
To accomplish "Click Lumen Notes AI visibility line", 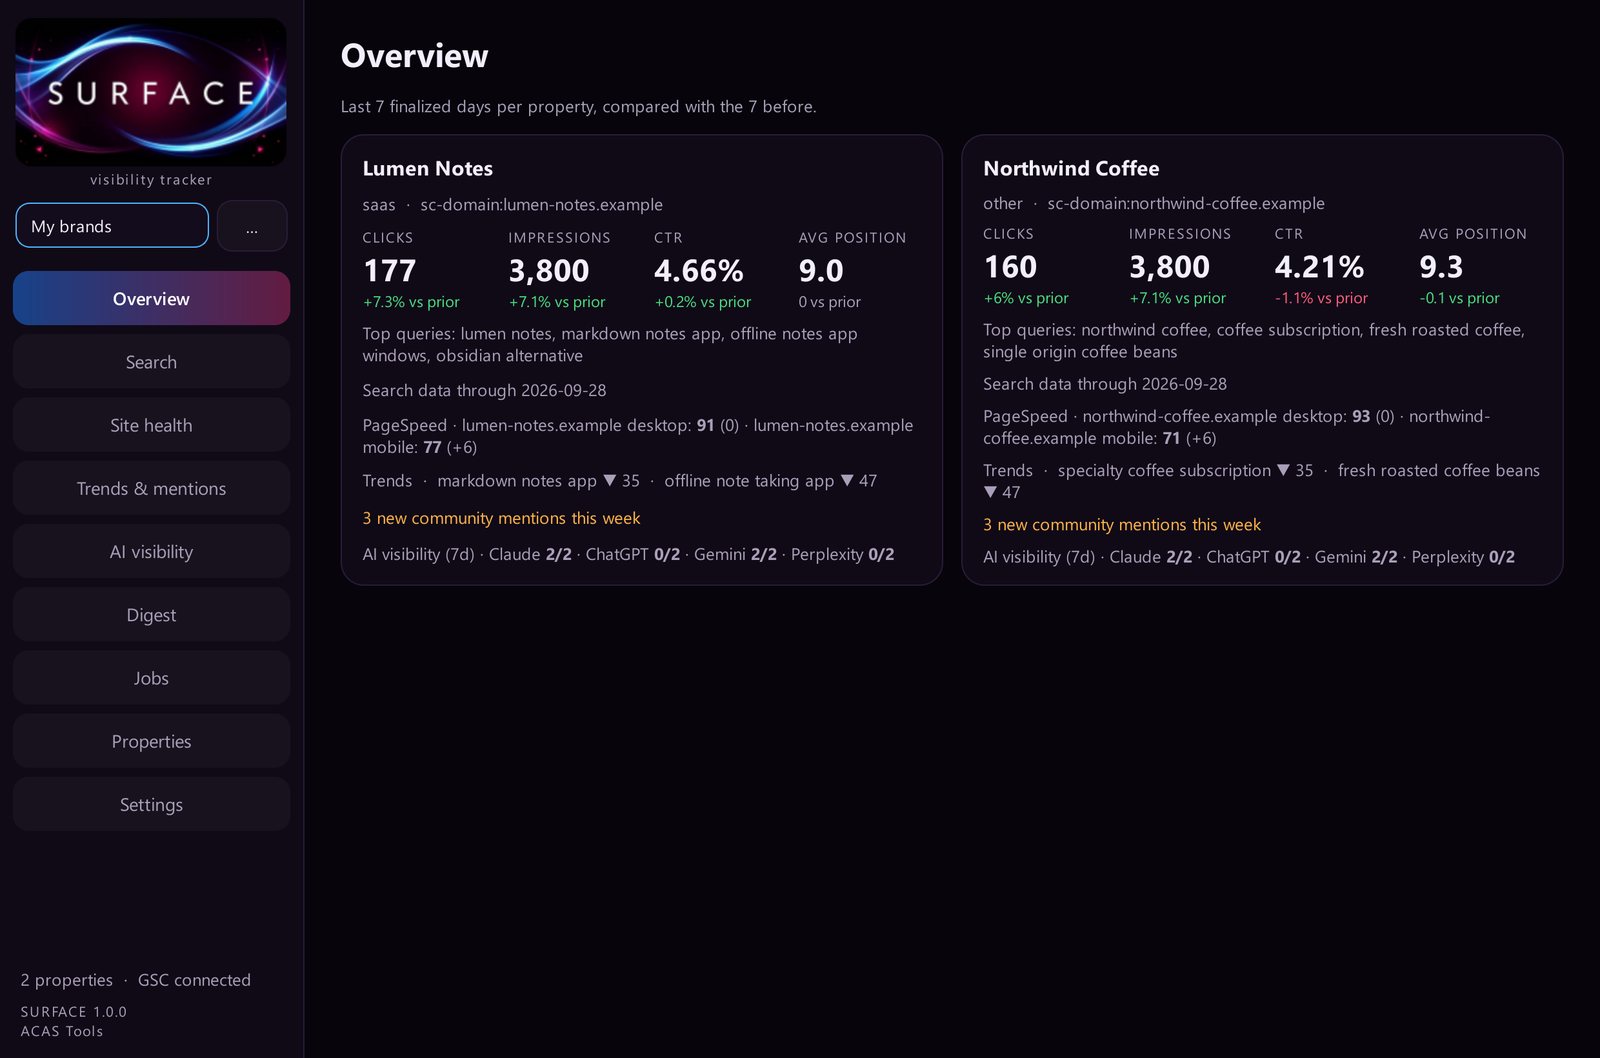I will [628, 554].
